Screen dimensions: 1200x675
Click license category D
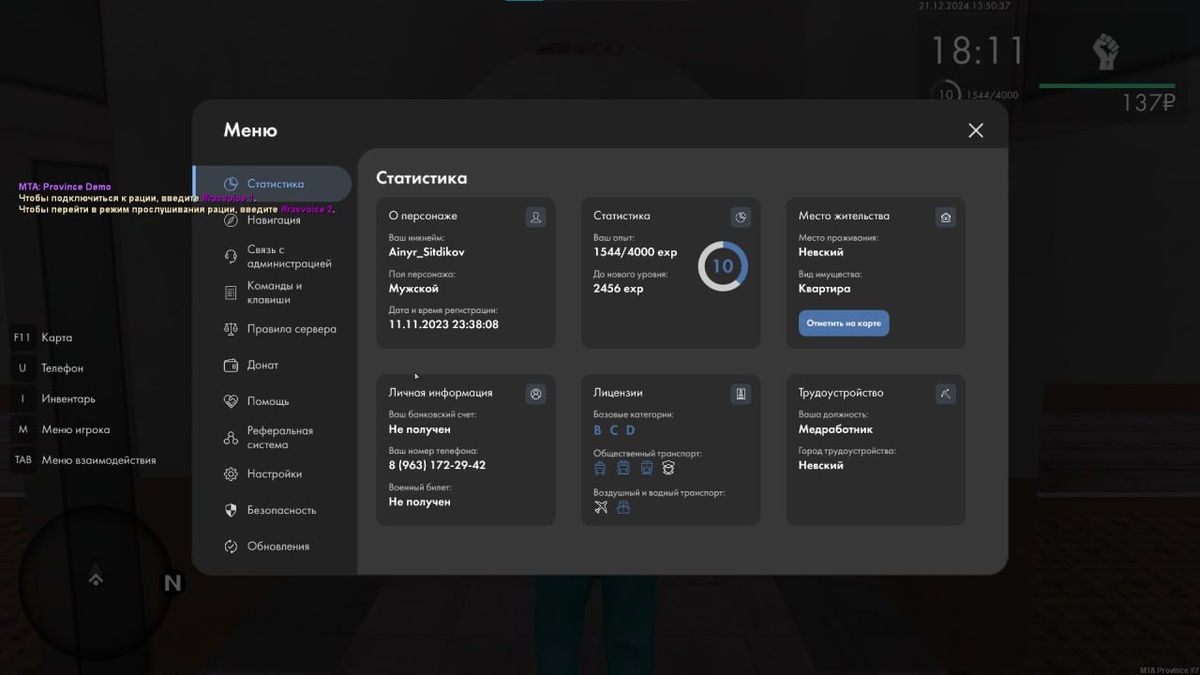click(x=630, y=430)
